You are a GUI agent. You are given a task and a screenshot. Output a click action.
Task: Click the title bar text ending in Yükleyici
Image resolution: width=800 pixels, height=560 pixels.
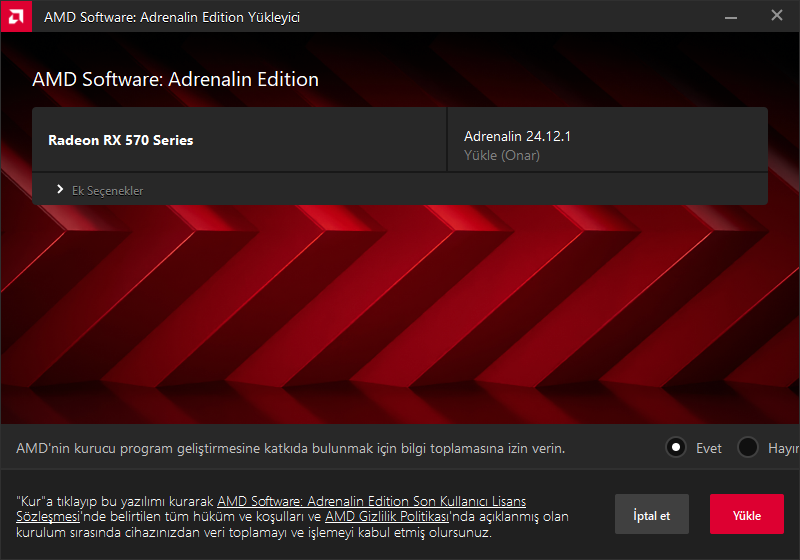pos(172,17)
